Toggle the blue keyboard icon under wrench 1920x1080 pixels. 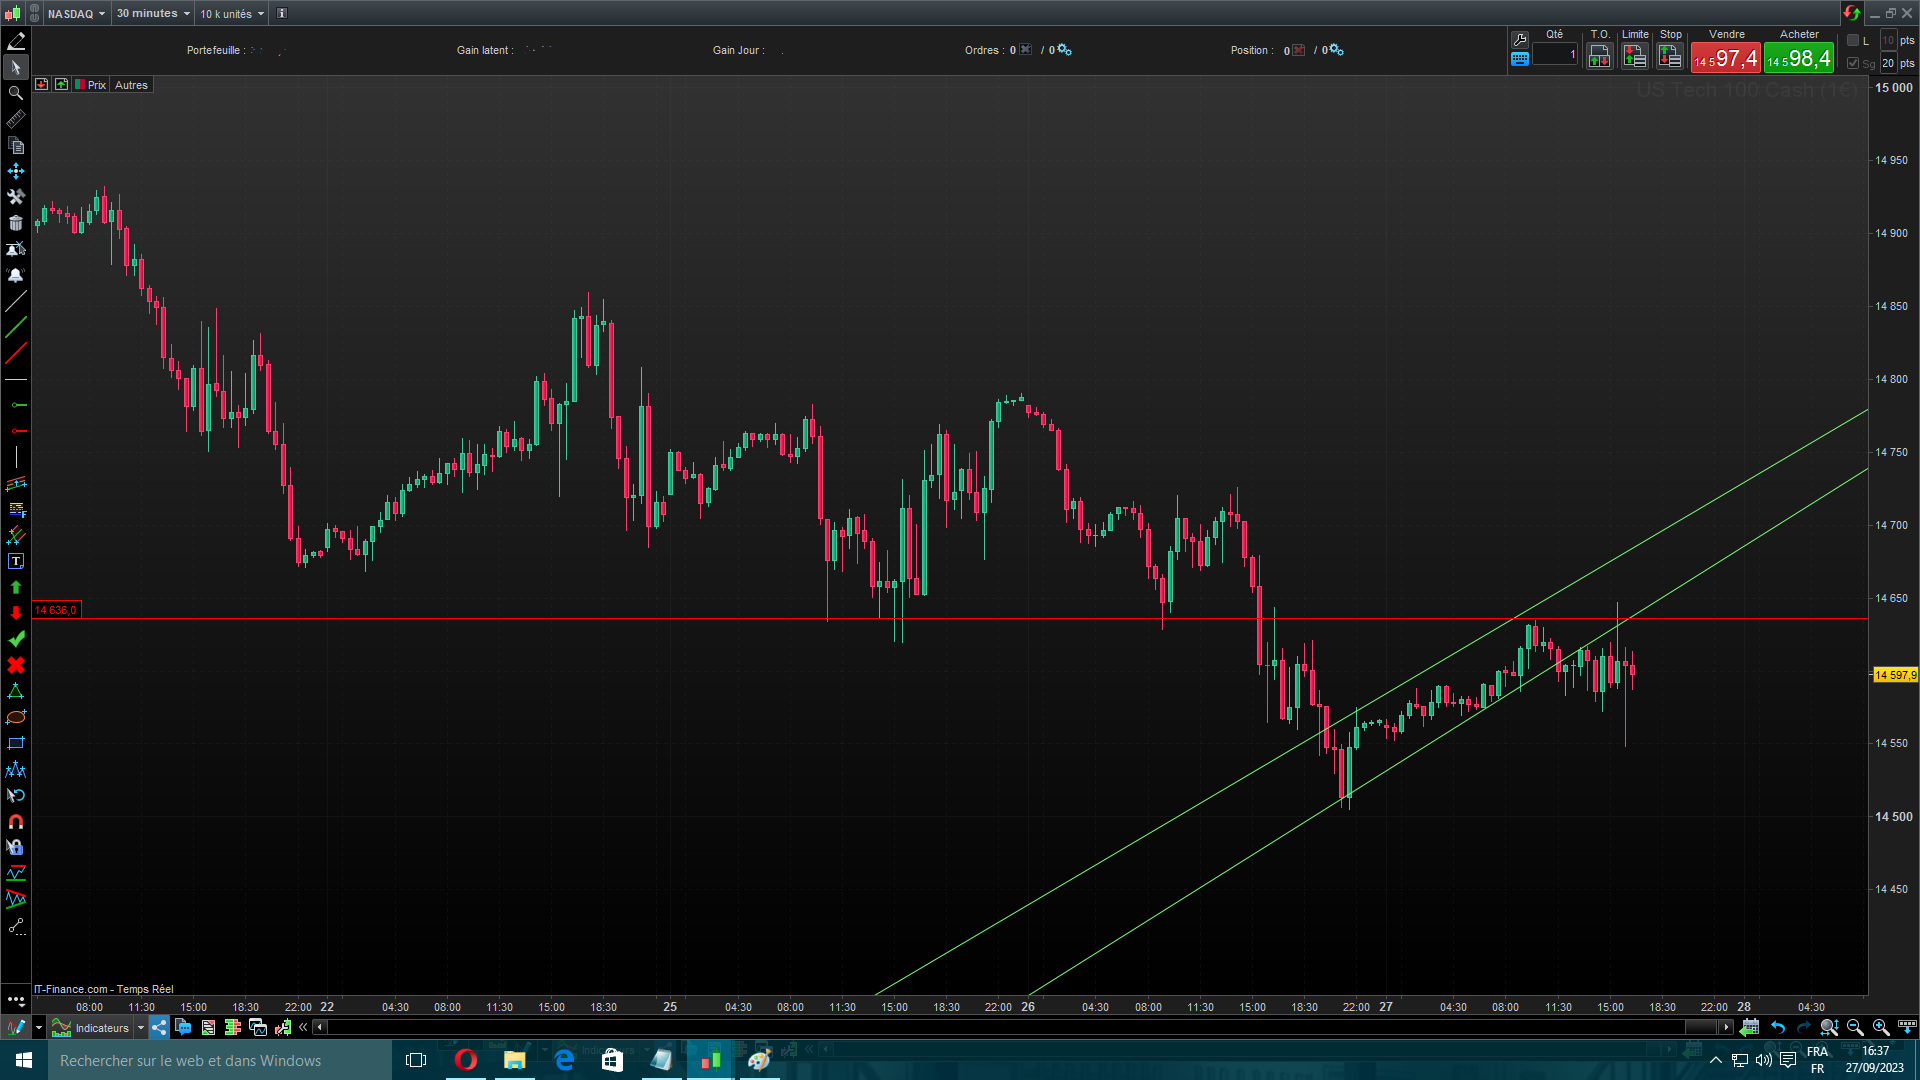tap(1520, 59)
